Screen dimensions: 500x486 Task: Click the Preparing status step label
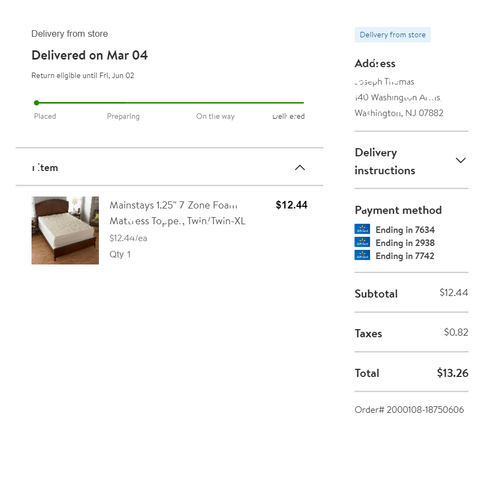tap(123, 116)
